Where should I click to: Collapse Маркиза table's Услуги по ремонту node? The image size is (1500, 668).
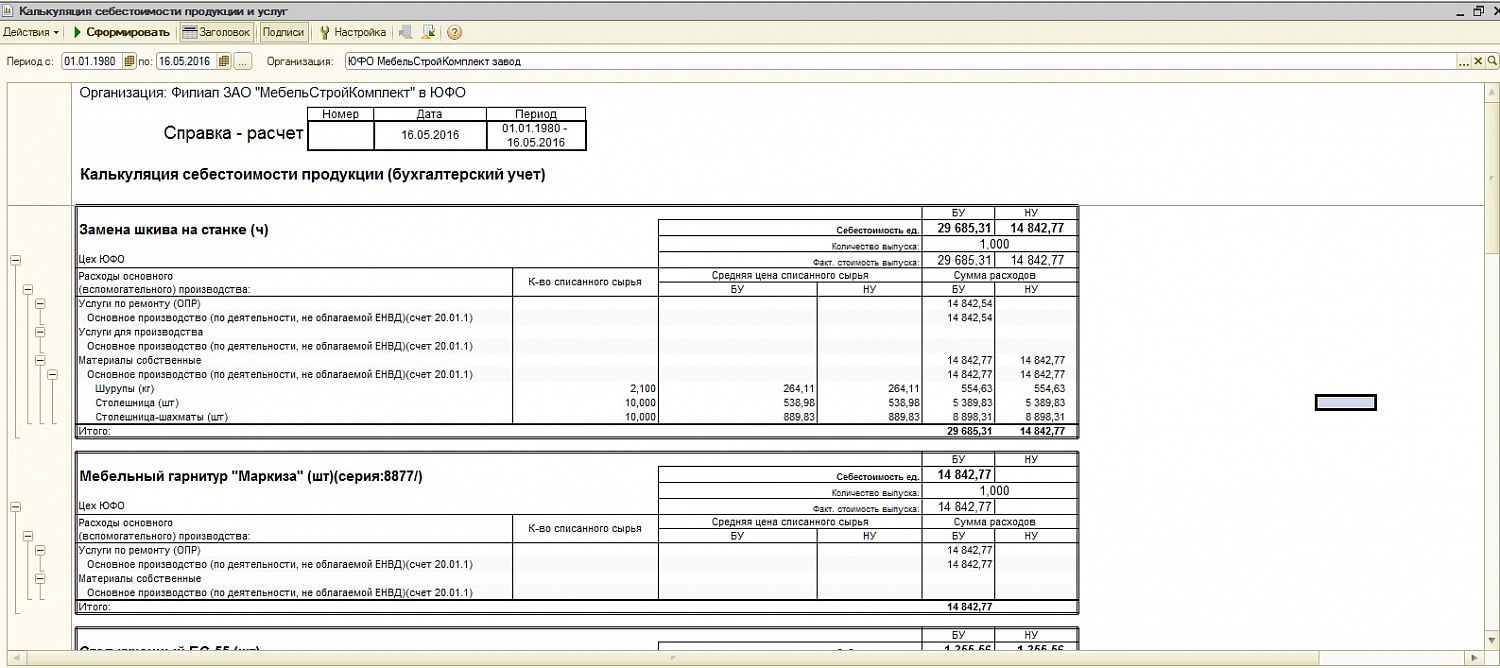tap(40, 550)
